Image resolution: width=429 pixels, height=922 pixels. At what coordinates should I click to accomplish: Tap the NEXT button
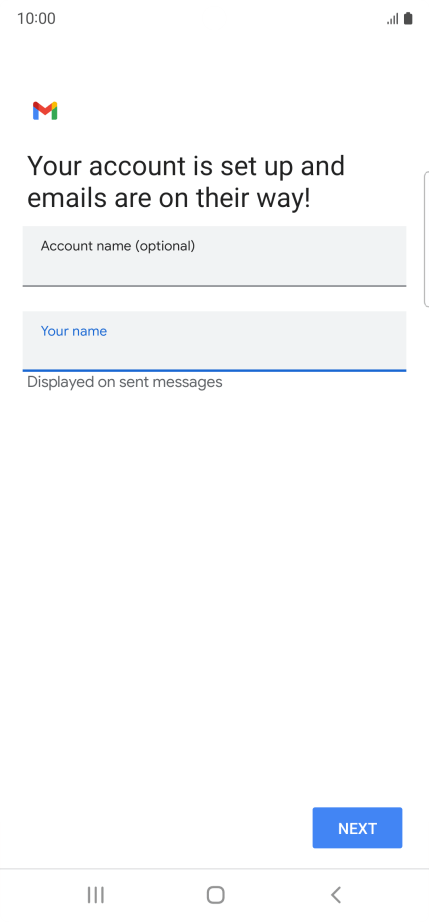[357, 828]
